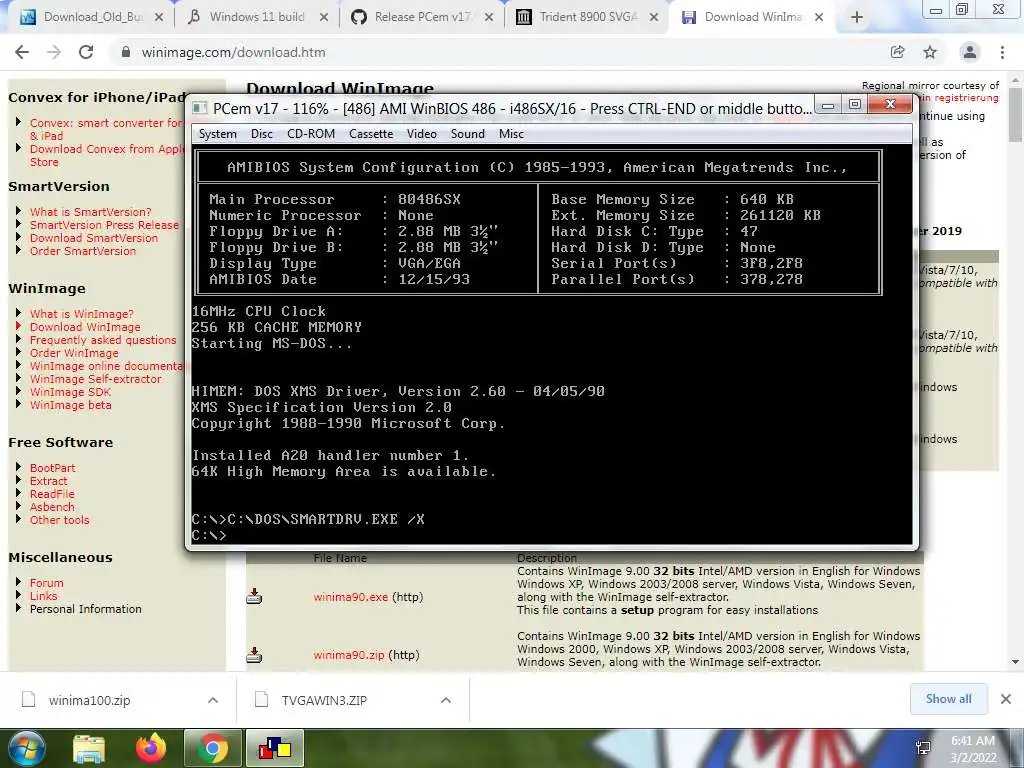The width and height of the screenshot is (1024, 768).
Task: Open the Links page link
Action: (x=43, y=596)
